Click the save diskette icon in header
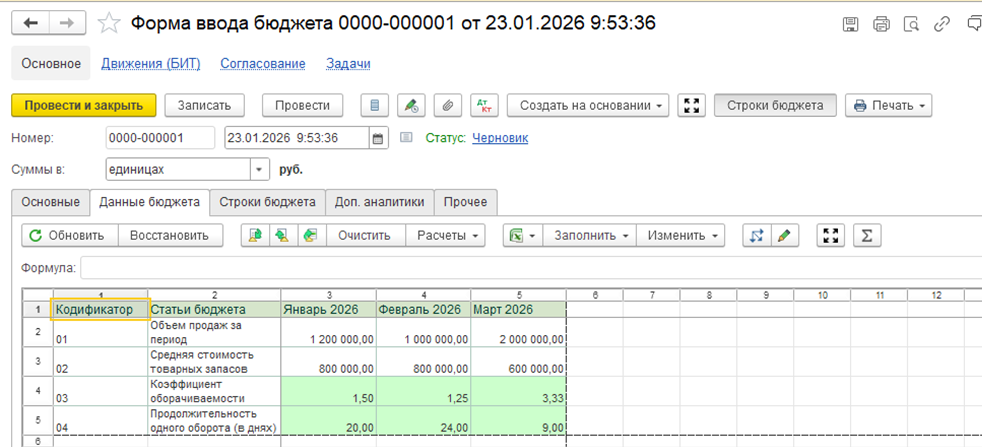 pyautogui.click(x=851, y=24)
